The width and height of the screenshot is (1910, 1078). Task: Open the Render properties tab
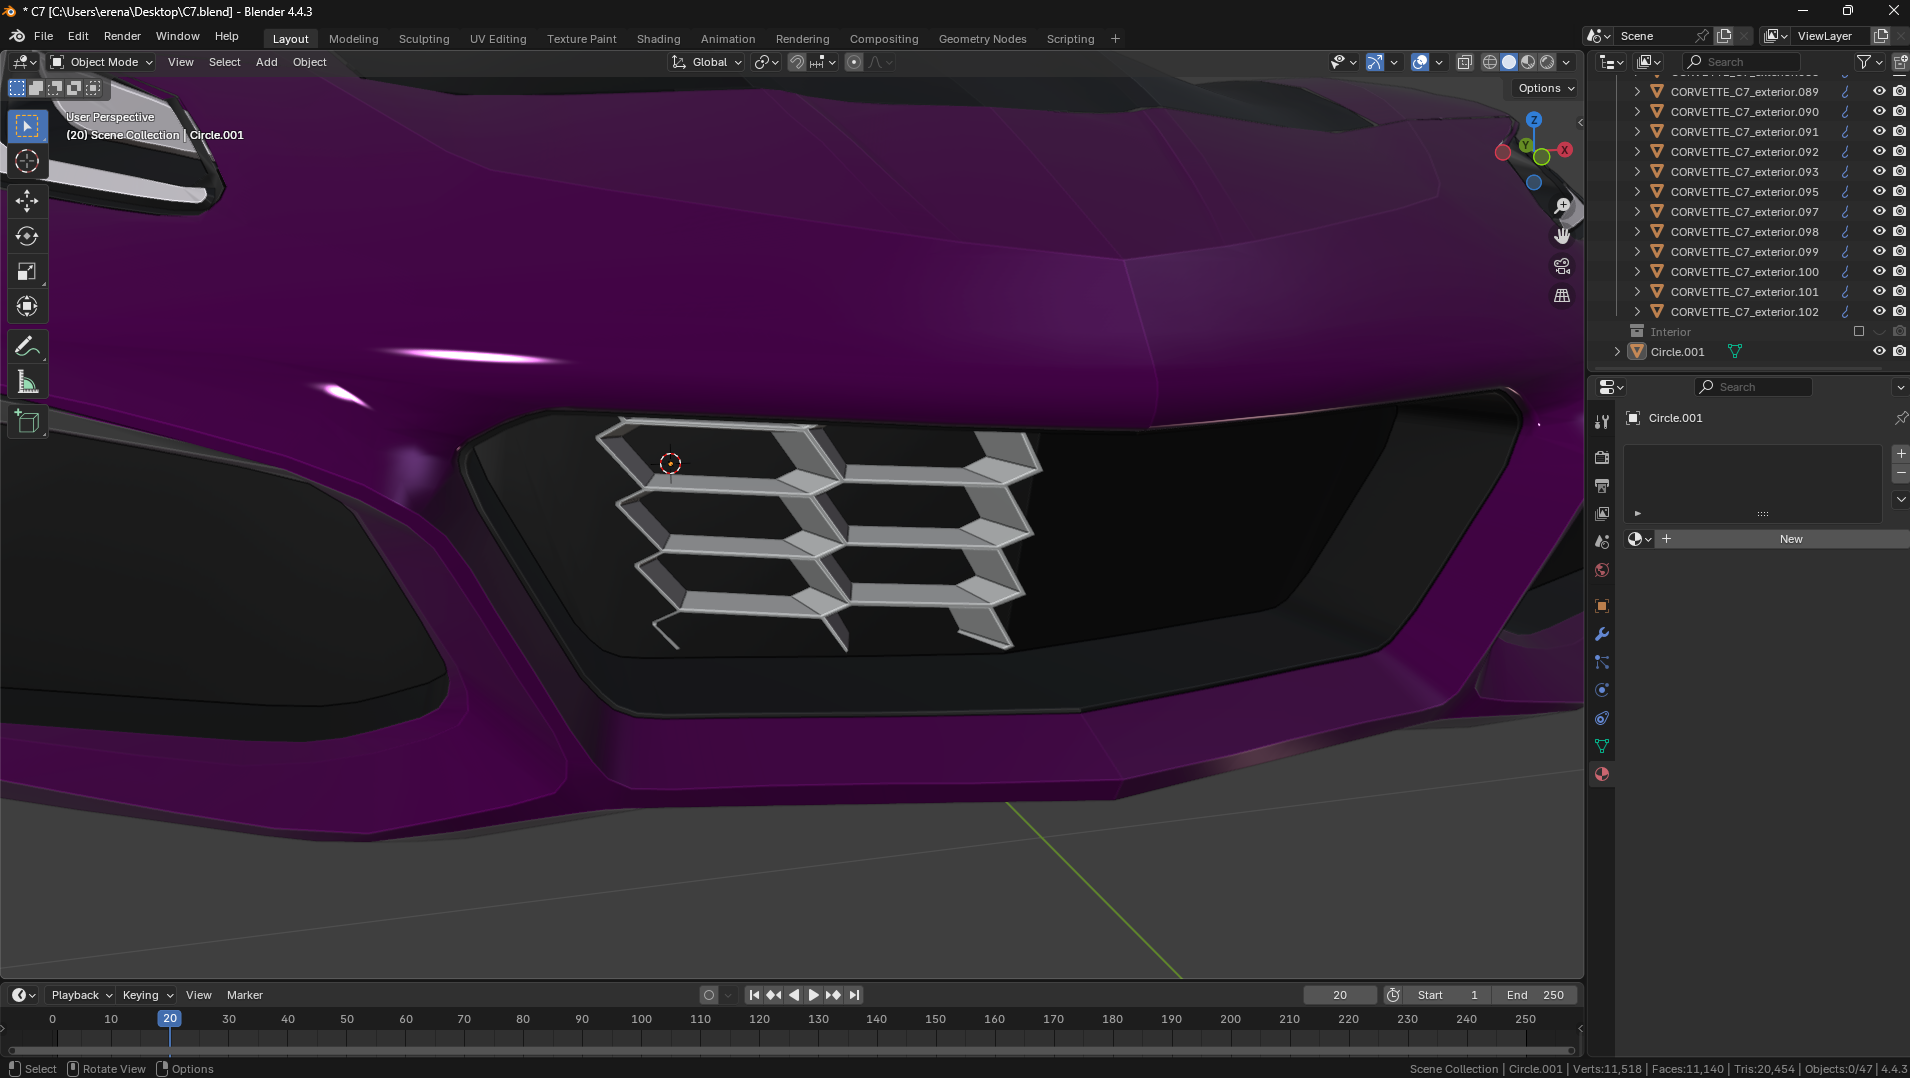point(1602,458)
